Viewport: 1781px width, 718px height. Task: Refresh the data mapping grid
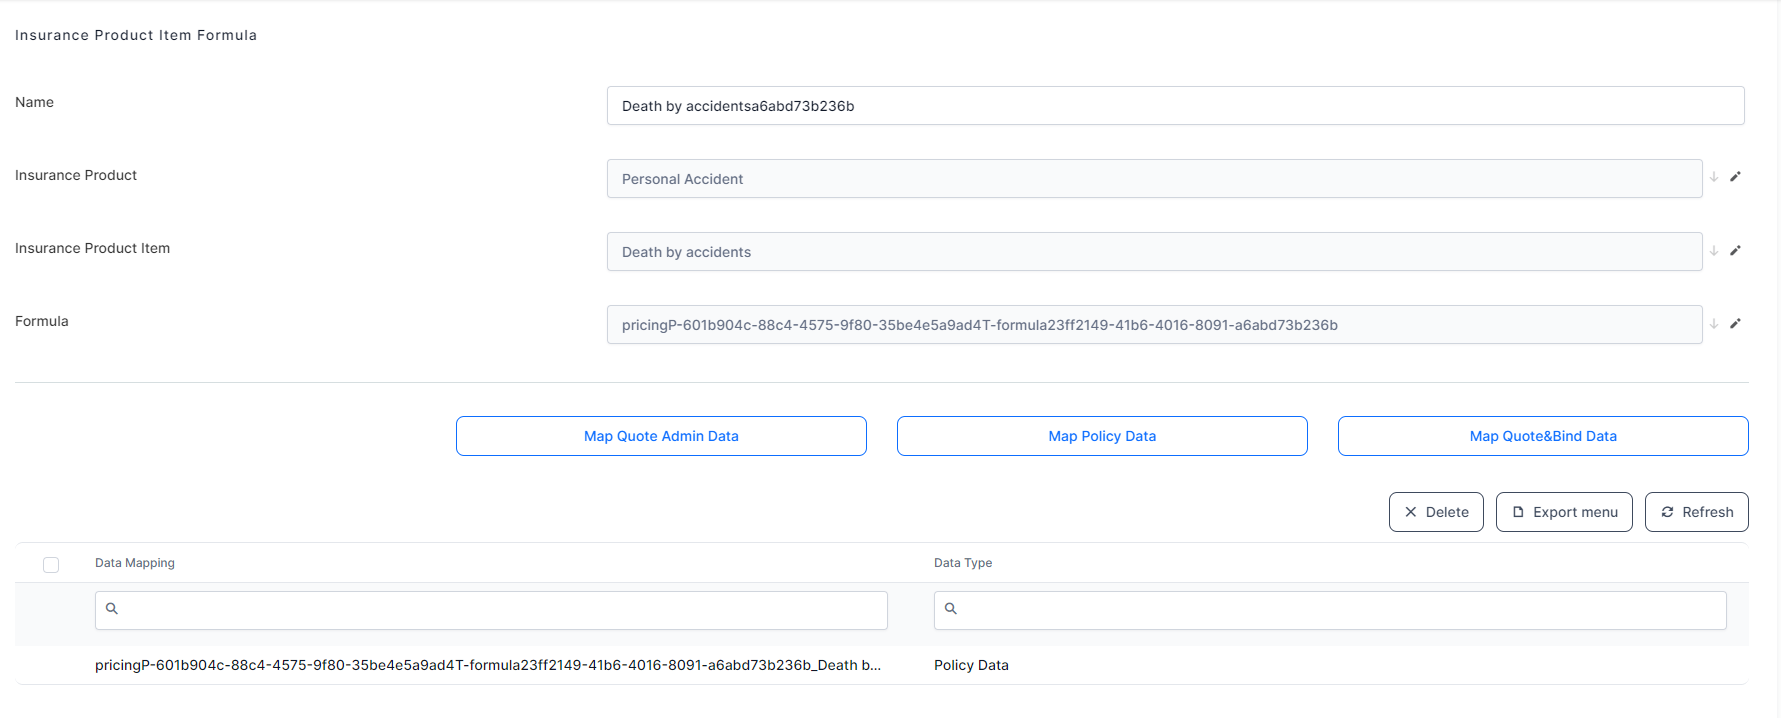(x=1696, y=512)
